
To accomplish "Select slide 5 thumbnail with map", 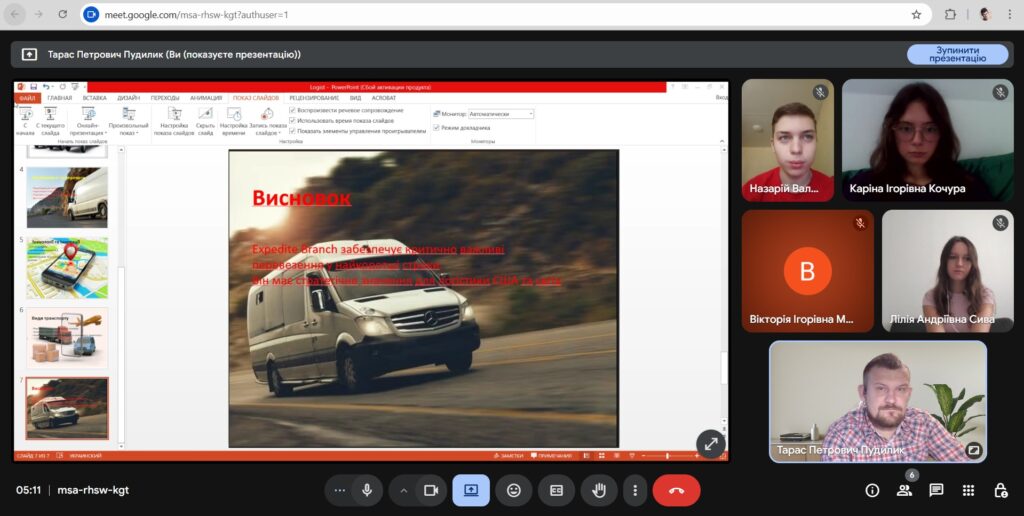I will 67,267.
